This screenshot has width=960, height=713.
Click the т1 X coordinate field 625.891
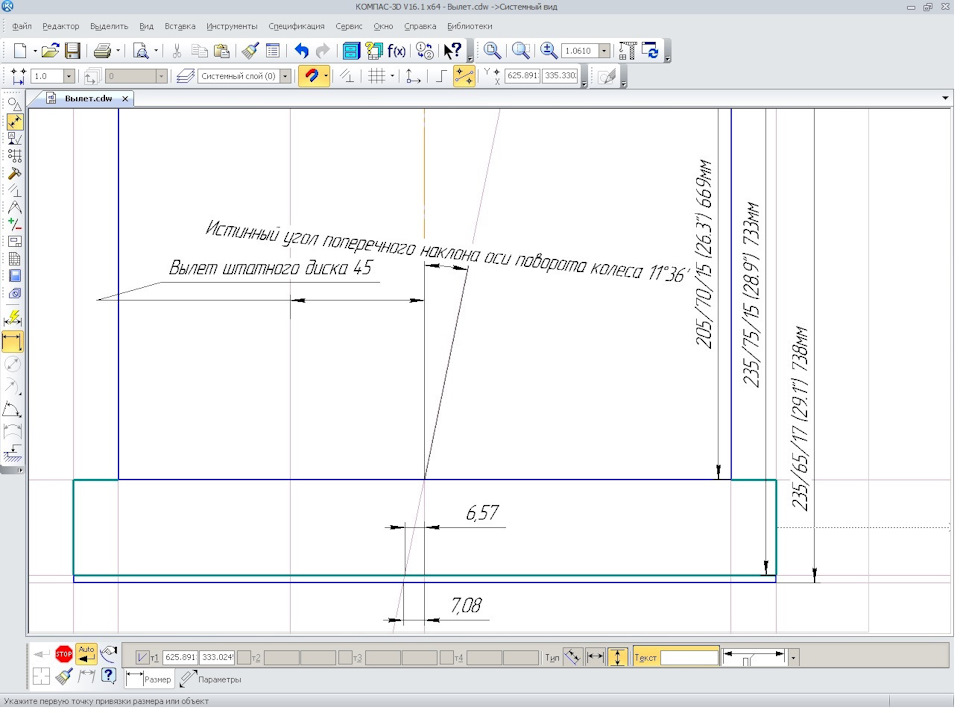[180, 657]
